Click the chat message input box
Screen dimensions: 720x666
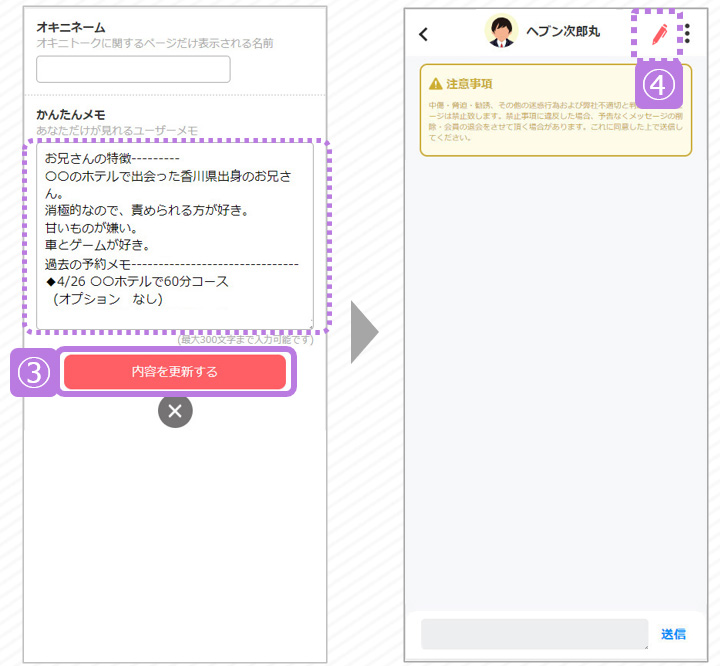[x=534, y=634]
